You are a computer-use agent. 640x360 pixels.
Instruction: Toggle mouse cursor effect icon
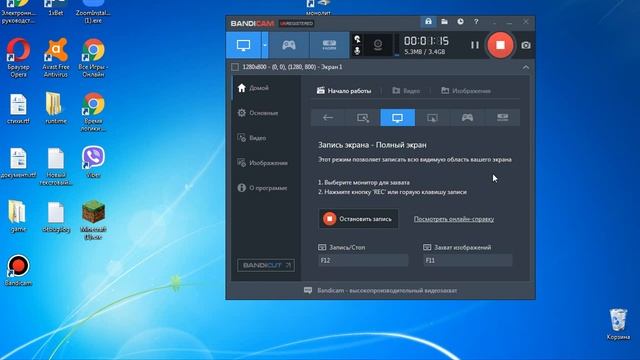point(357,39)
